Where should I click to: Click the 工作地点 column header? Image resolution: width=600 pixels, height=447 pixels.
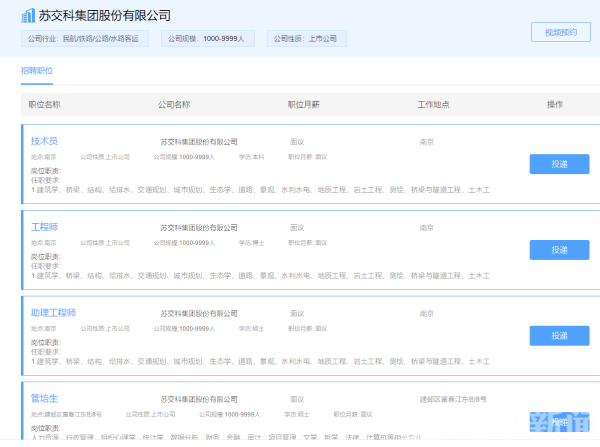(434, 104)
